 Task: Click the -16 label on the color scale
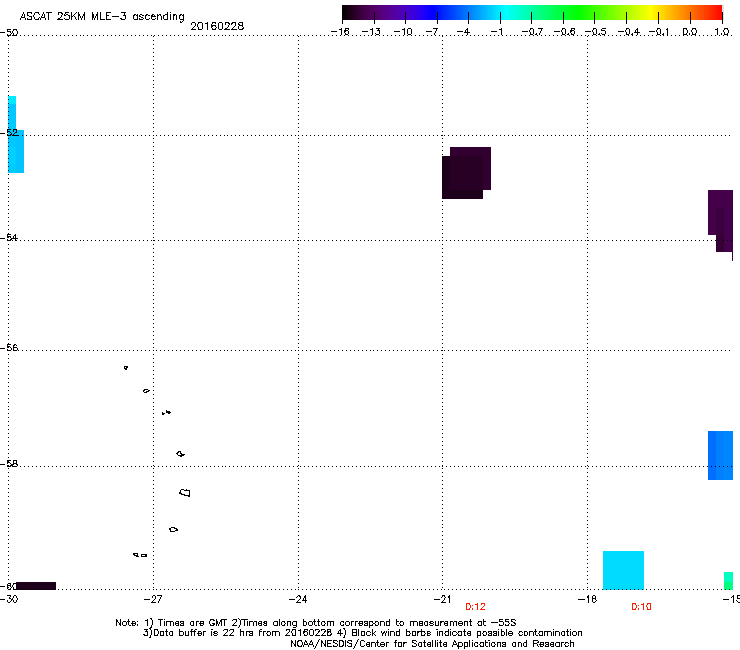(x=340, y=32)
